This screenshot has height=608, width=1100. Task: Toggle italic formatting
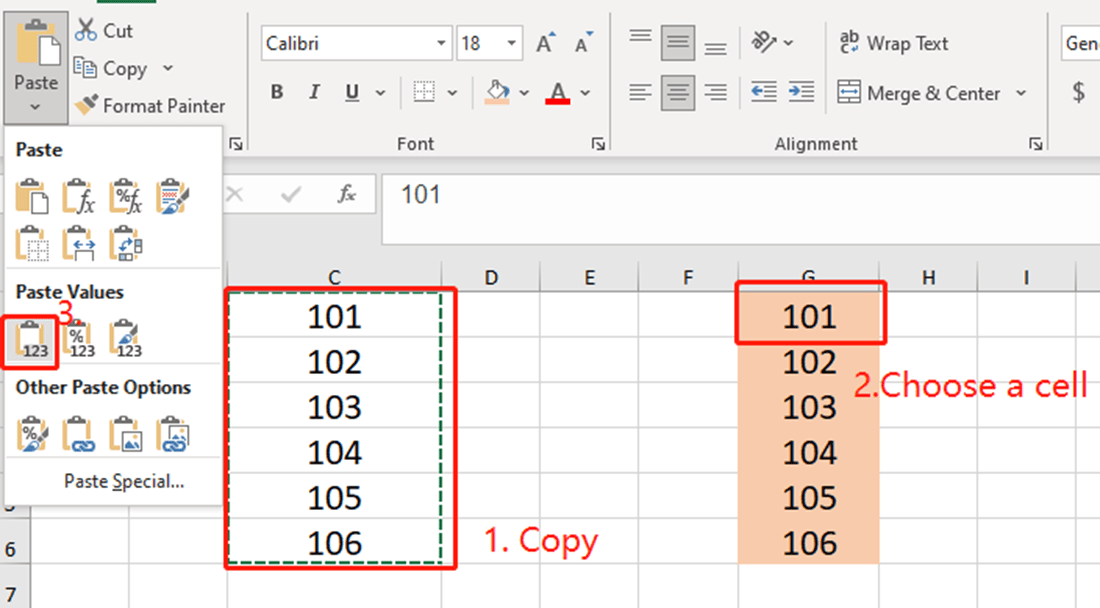(x=313, y=91)
